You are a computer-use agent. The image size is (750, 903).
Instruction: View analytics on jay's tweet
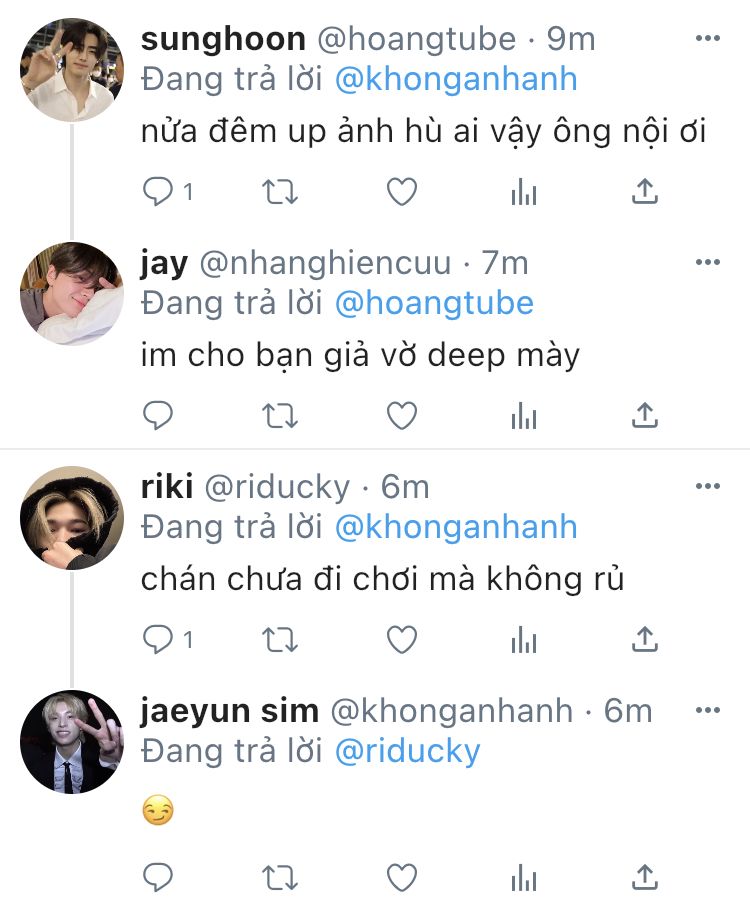(524, 416)
